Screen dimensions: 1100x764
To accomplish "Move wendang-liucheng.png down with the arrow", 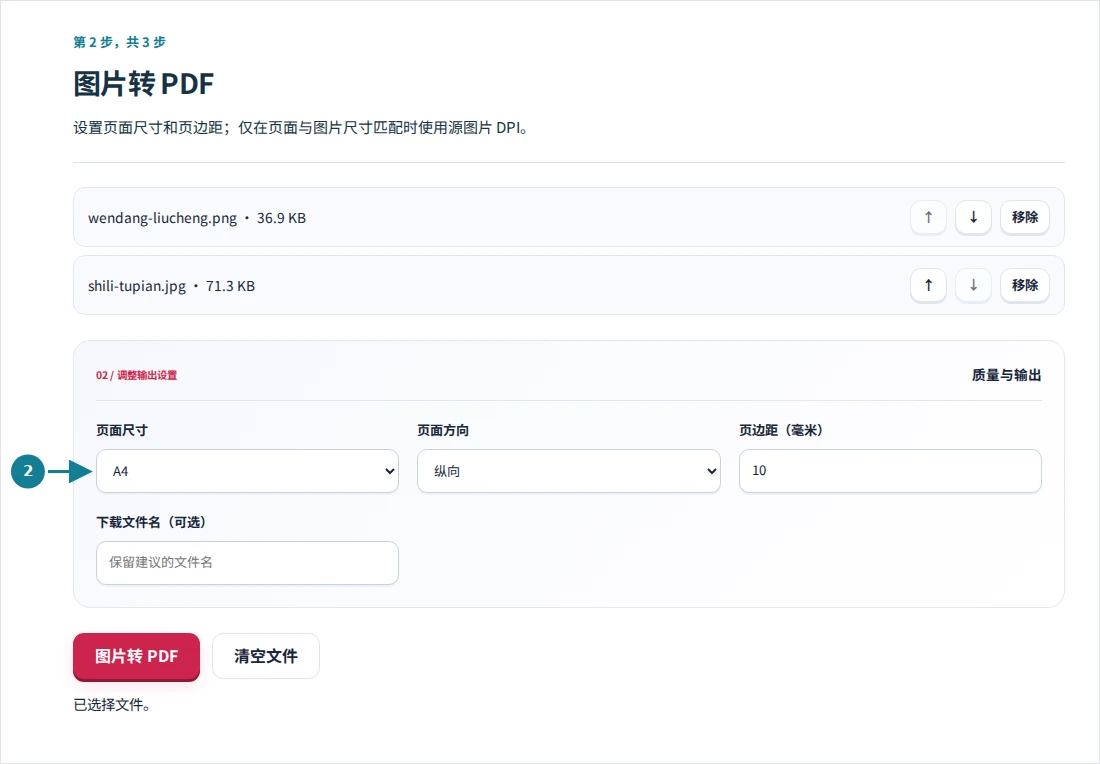I will pyautogui.click(x=973, y=217).
